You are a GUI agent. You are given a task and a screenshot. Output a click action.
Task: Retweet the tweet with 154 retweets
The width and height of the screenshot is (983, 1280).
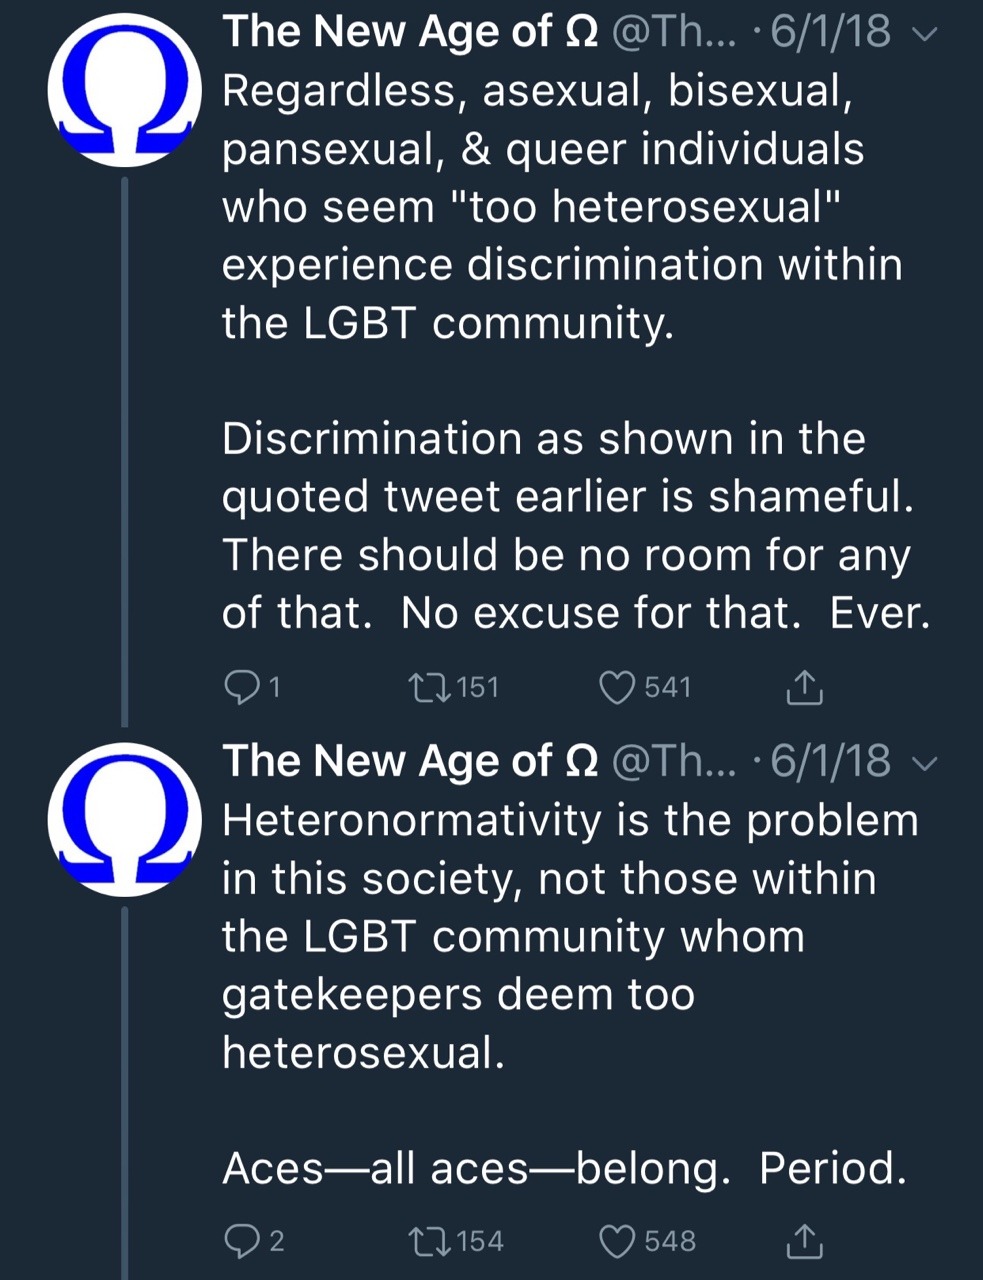(431, 1241)
